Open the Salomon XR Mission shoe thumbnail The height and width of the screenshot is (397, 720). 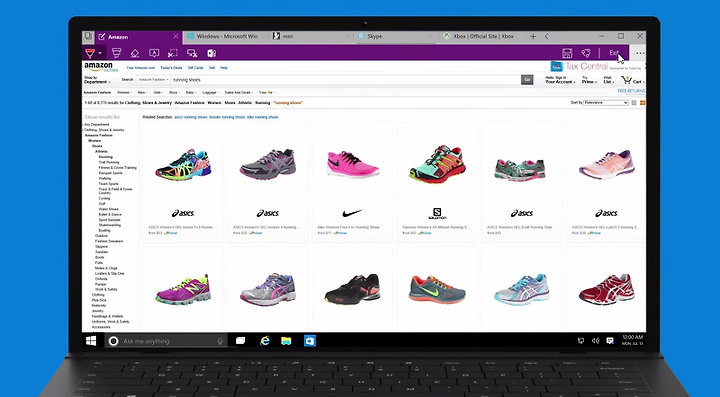click(x=437, y=164)
